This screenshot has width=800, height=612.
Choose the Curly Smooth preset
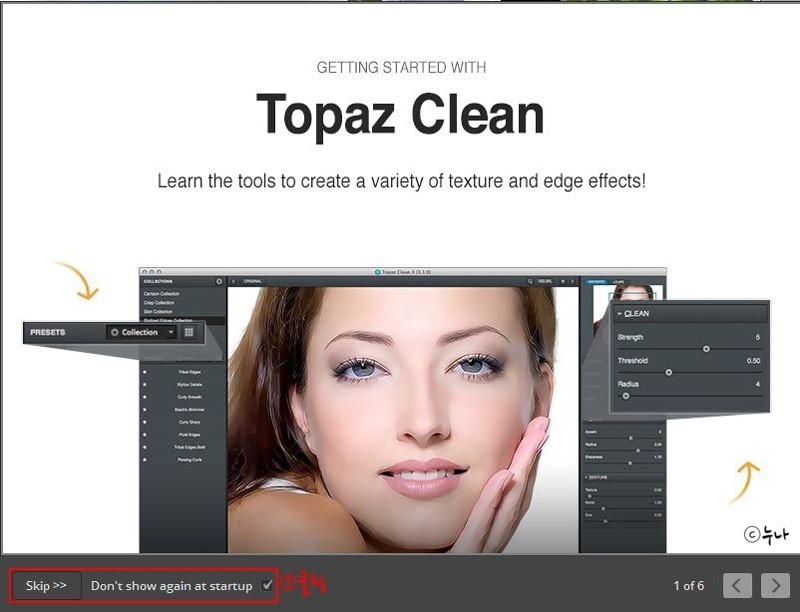pos(189,397)
